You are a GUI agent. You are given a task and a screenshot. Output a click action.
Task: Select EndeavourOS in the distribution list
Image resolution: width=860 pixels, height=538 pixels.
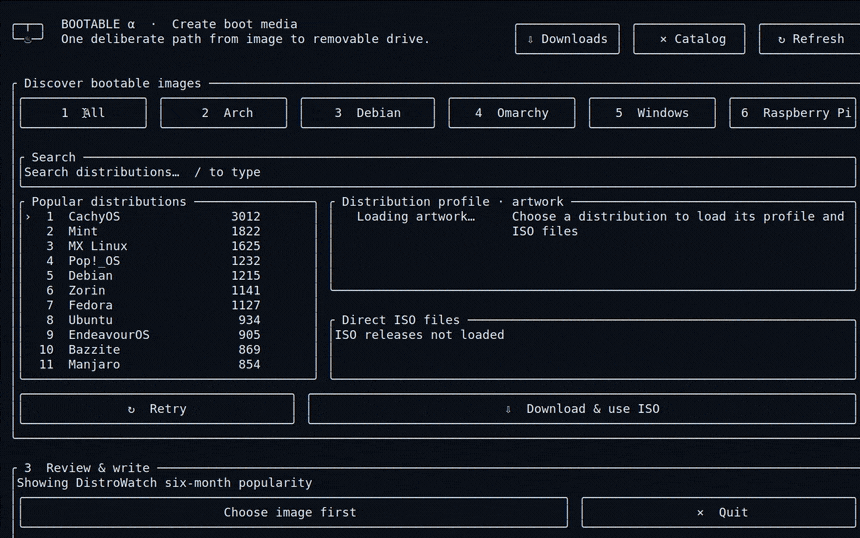coord(168,335)
